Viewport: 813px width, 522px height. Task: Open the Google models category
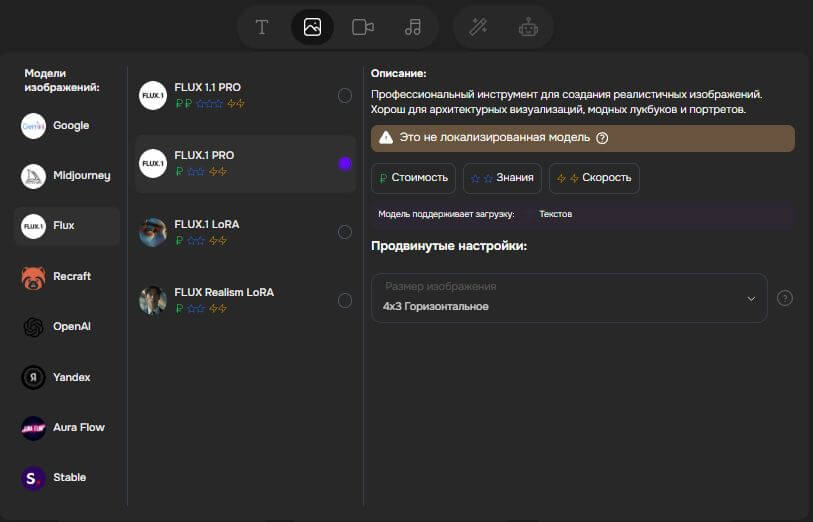point(66,126)
